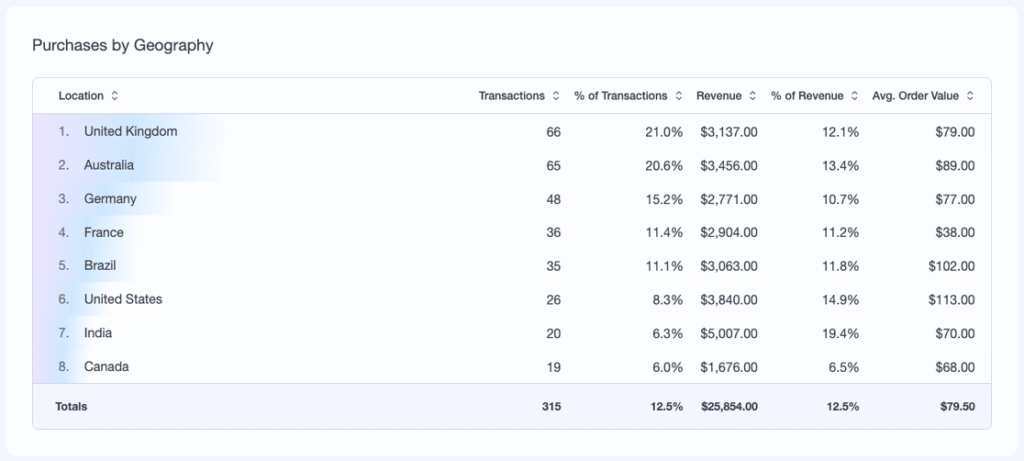Click sort arrows next to Revenue header
The width and height of the screenshot is (1024, 461).
pos(752,96)
